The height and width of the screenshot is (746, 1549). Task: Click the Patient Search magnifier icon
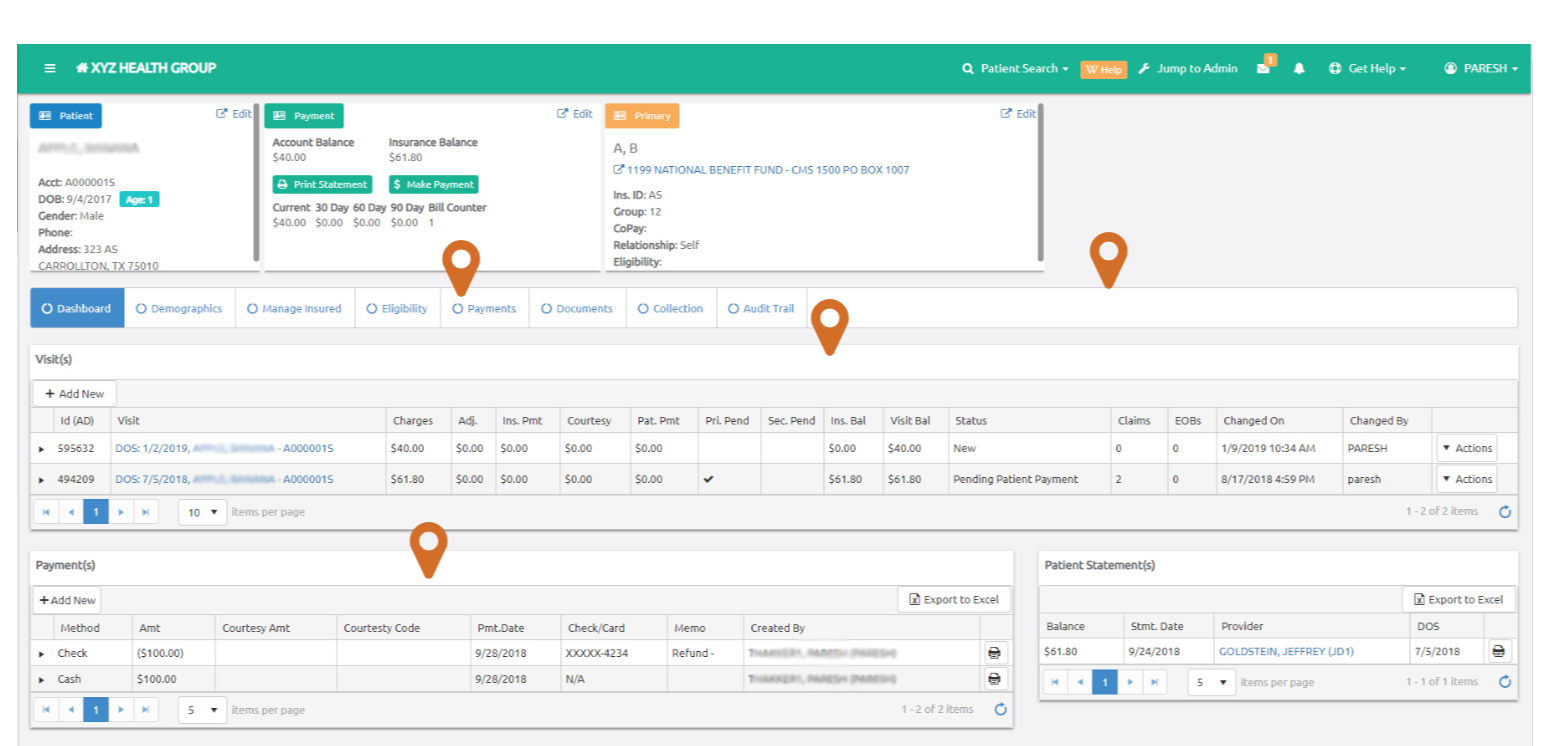[968, 68]
